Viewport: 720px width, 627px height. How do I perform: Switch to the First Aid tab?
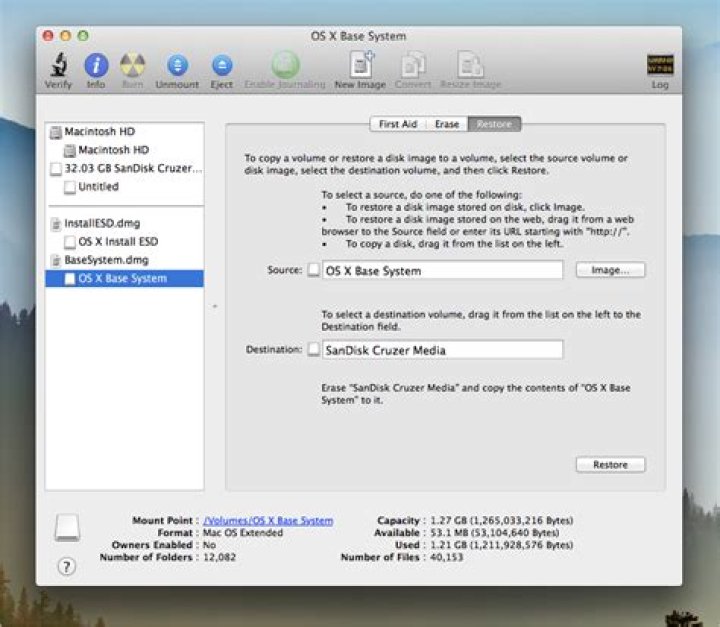click(398, 124)
